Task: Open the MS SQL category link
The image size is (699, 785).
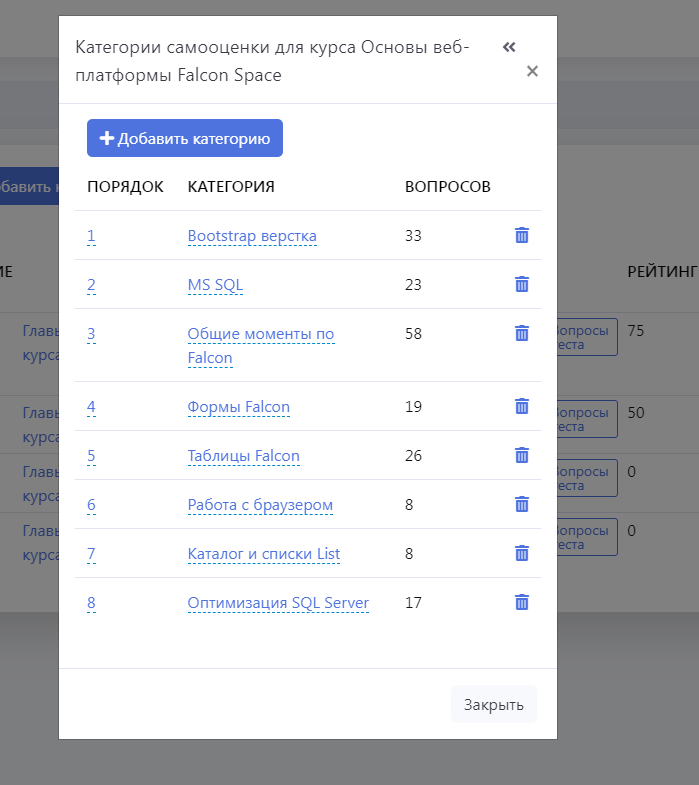Action: point(215,285)
